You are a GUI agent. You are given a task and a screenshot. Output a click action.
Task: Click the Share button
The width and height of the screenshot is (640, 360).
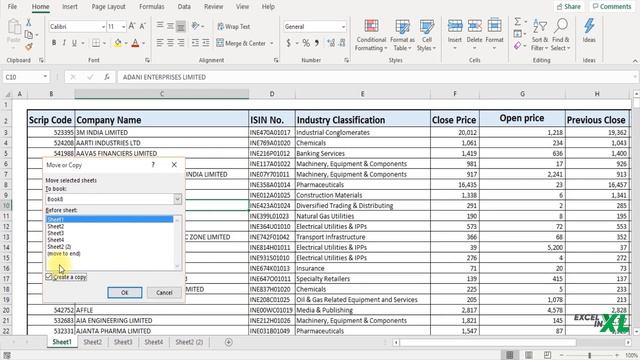[x=569, y=7]
